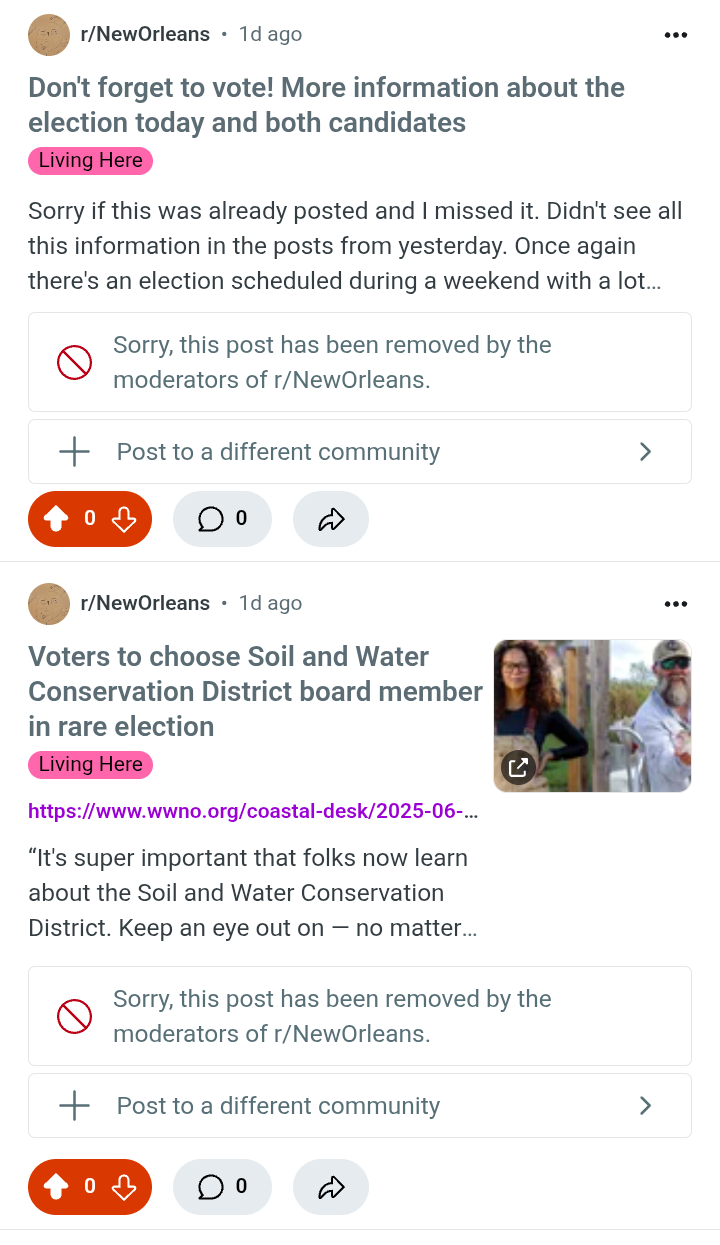Expand 'Post to a different community' under first post
The height and width of the screenshot is (1245, 720).
[360, 452]
